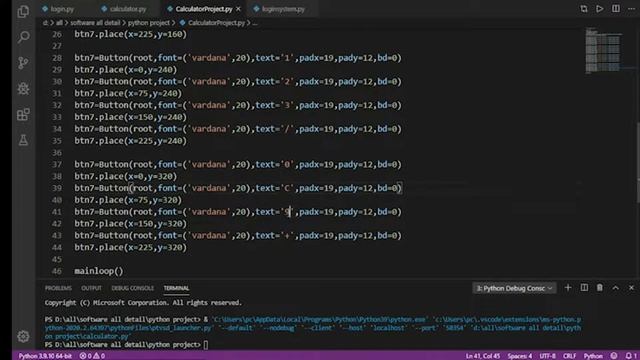The height and width of the screenshot is (360, 640).
Task: Click text='+' on line 43
Action: tap(274, 236)
